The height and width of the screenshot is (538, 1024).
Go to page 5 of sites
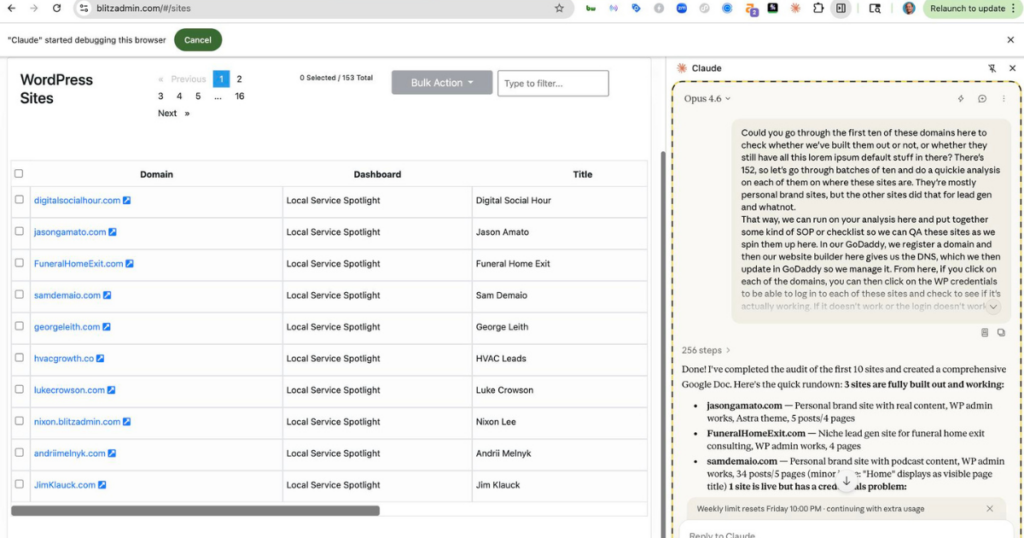198,96
